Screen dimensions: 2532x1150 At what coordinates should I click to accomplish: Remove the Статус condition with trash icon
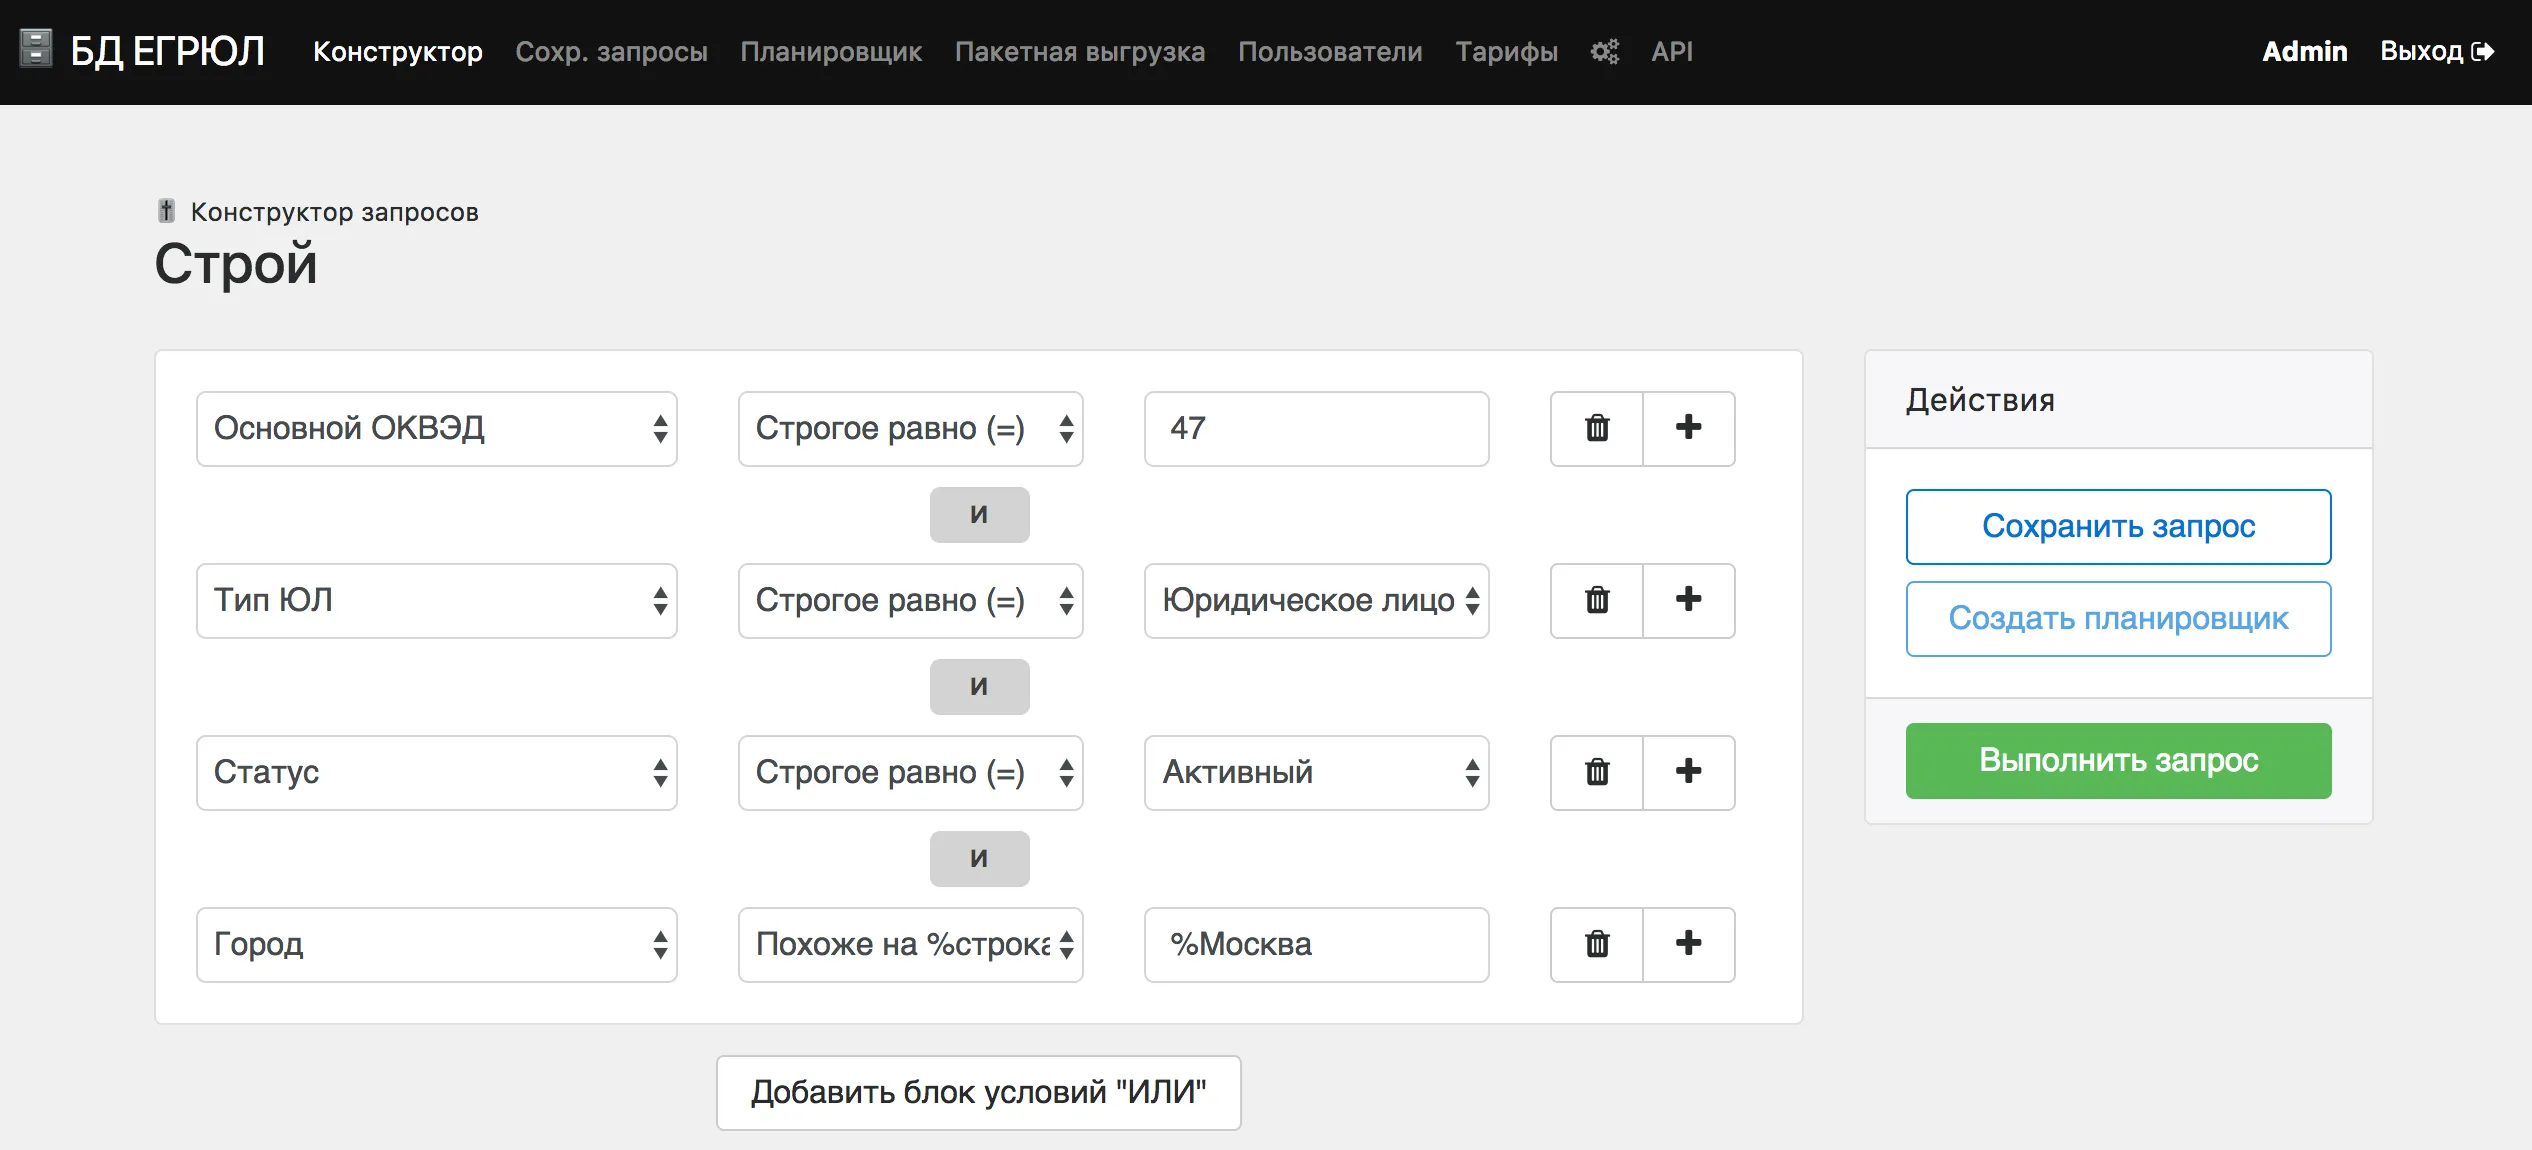[x=1595, y=772]
